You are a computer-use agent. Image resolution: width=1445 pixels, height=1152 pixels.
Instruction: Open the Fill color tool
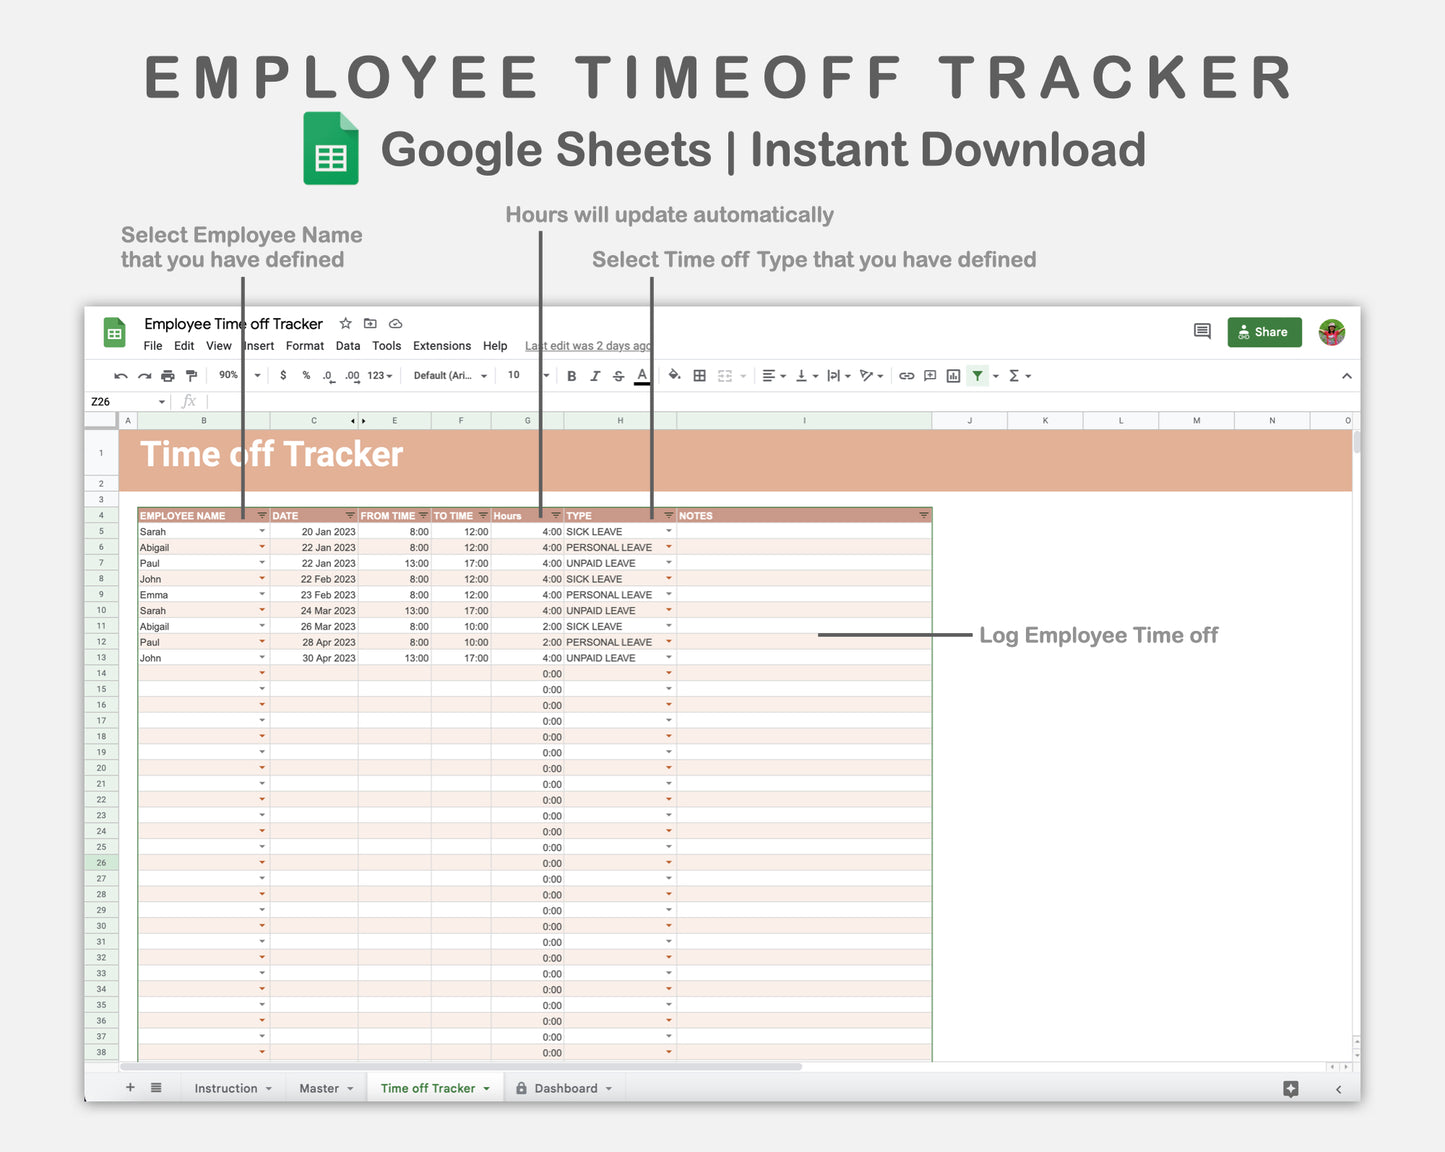pyautogui.click(x=675, y=375)
